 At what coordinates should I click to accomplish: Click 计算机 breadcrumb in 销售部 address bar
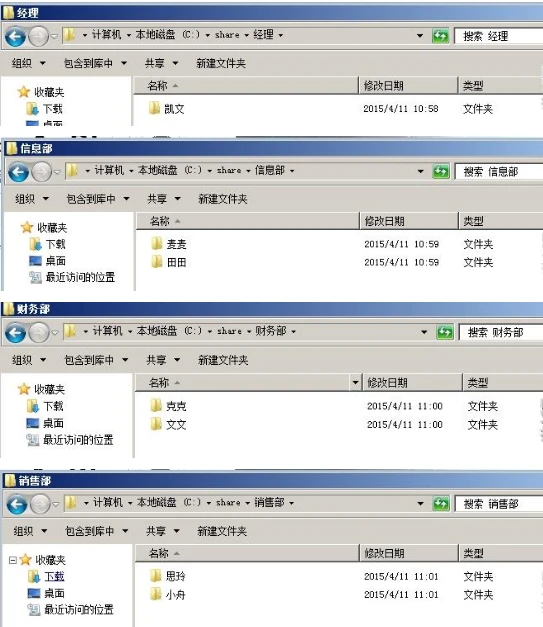[108, 502]
